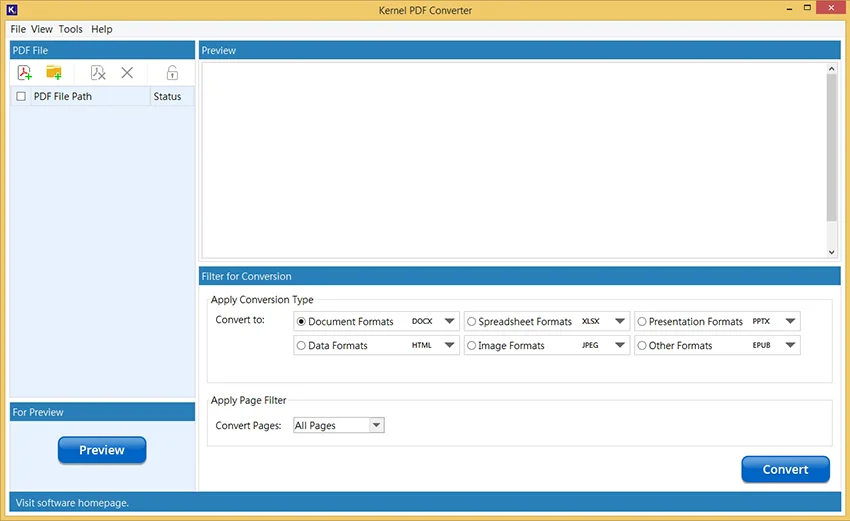Expand the PPTX presentation format dropdown
This screenshot has height=521, width=850.
tap(790, 321)
